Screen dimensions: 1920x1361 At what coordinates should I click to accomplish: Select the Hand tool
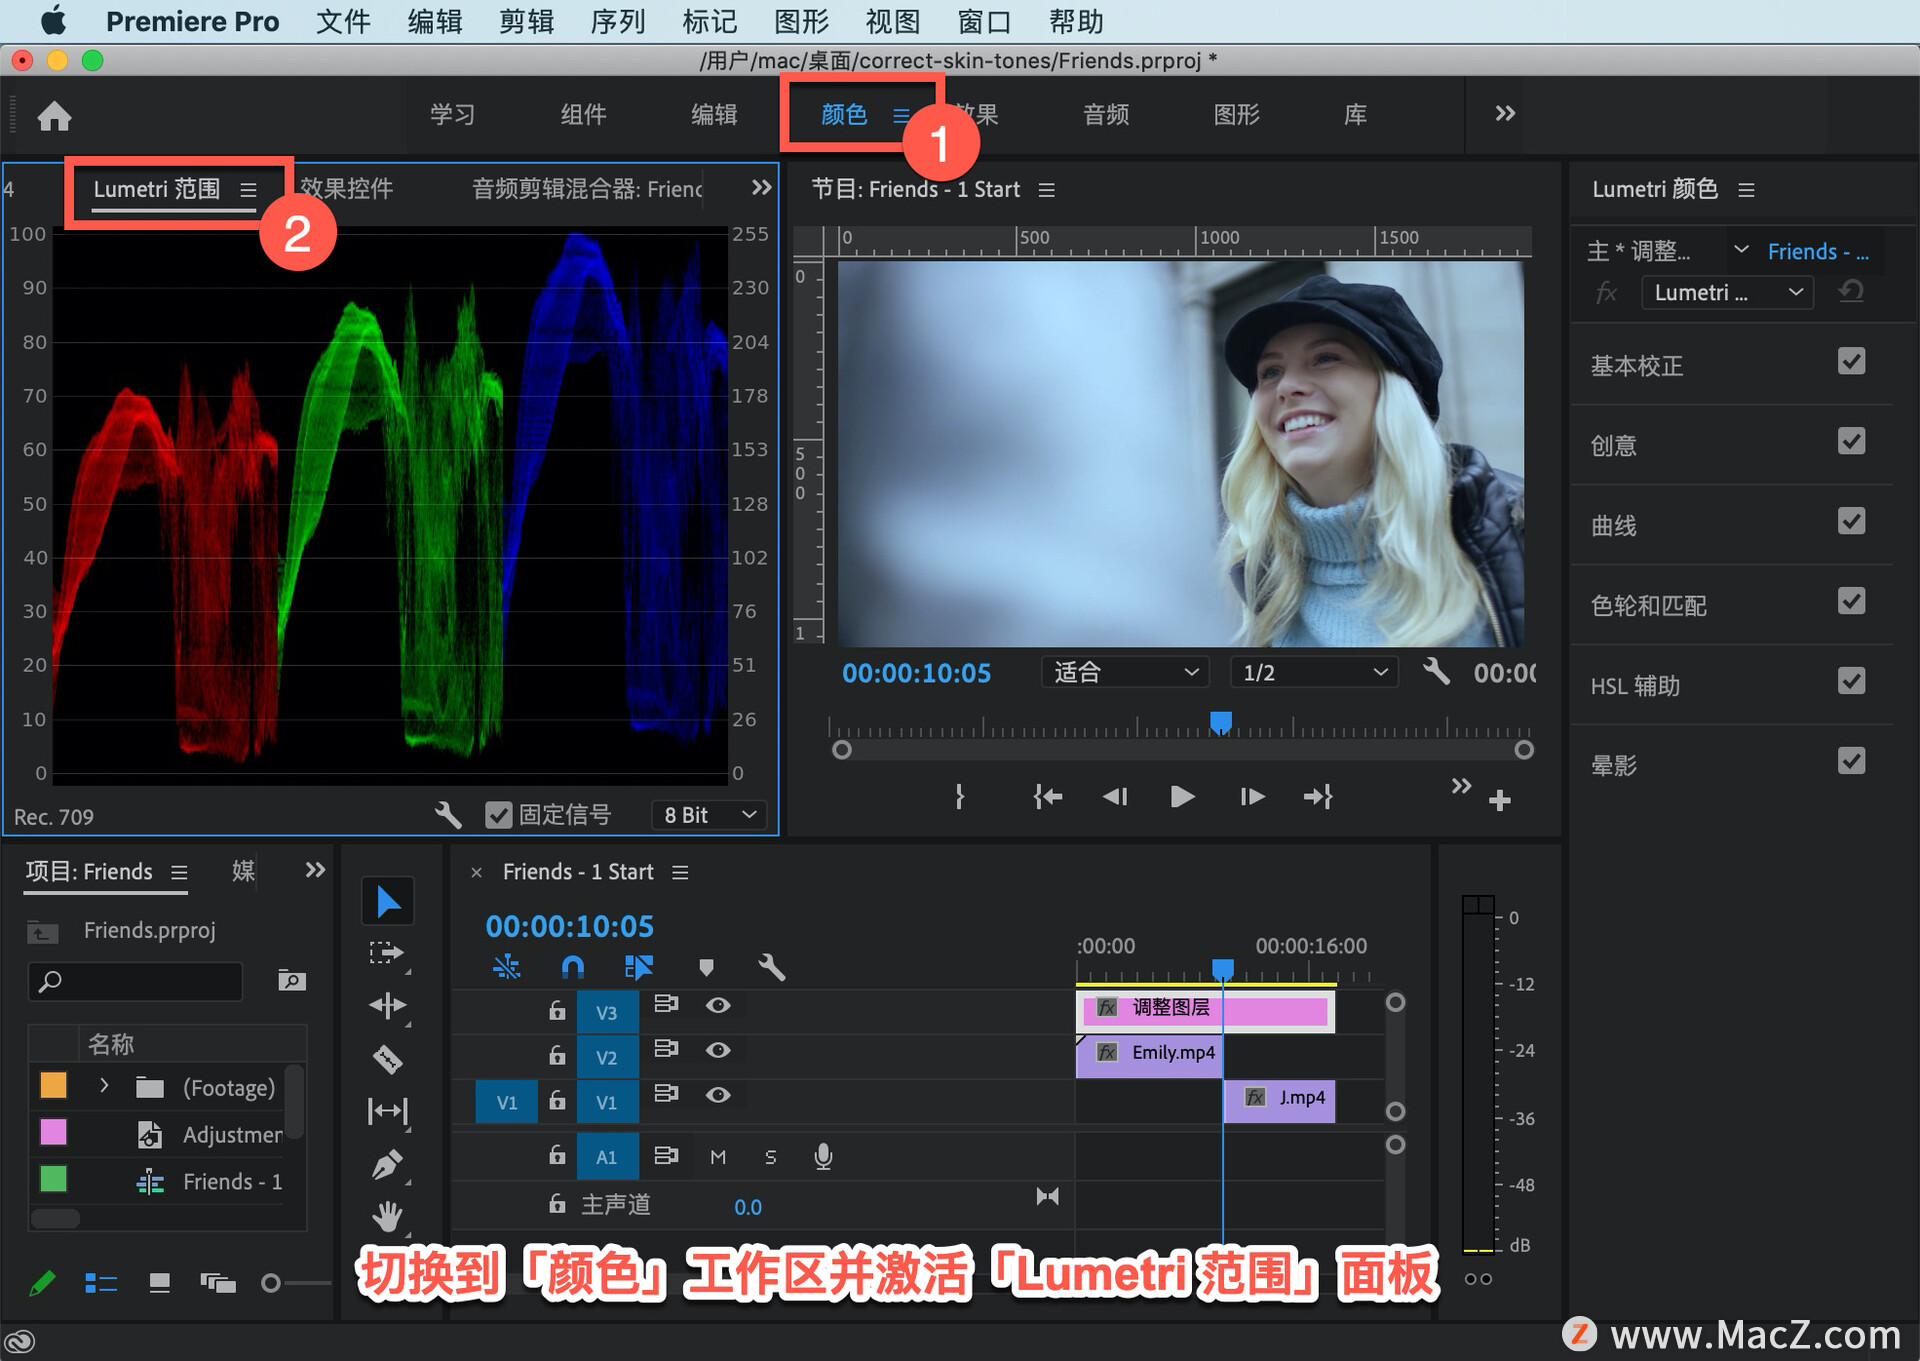pos(387,1216)
